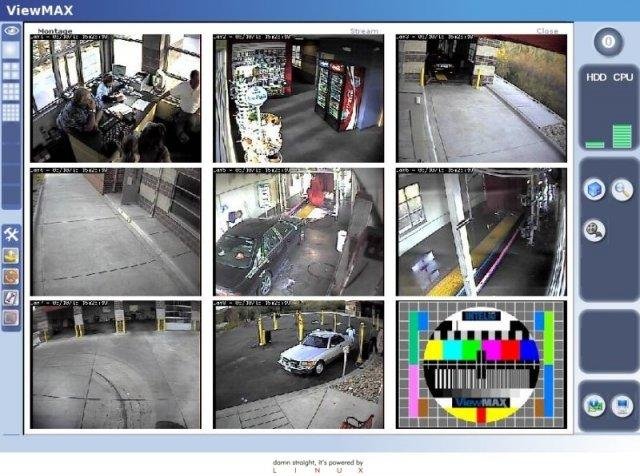Viewport: 640px width, 476px height.
Task: Click the film reel search icon
Action: tap(594, 231)
